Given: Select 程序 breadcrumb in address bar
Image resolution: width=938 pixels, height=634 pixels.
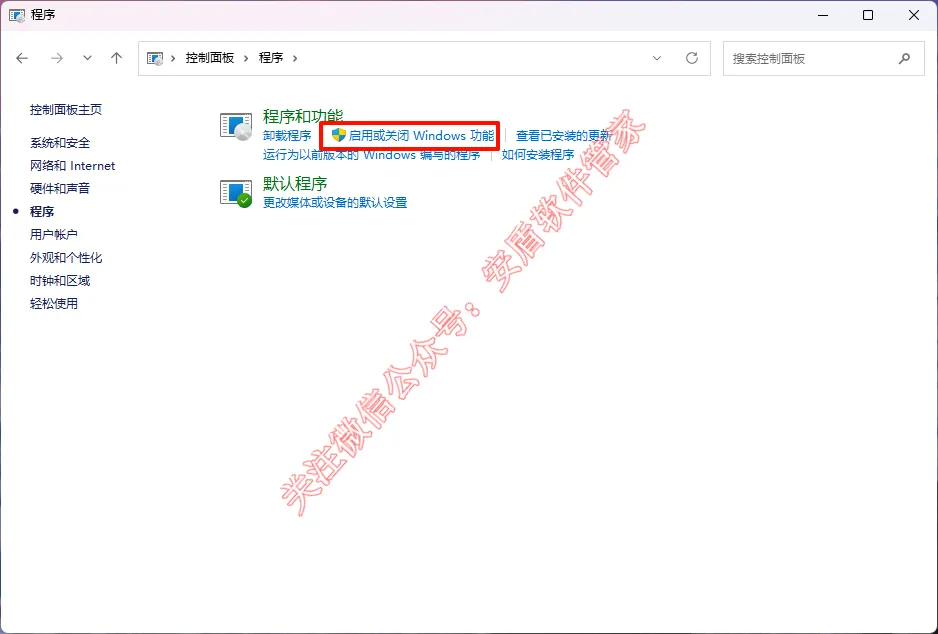Looking at the screenshot, I should tap(271, 58).
